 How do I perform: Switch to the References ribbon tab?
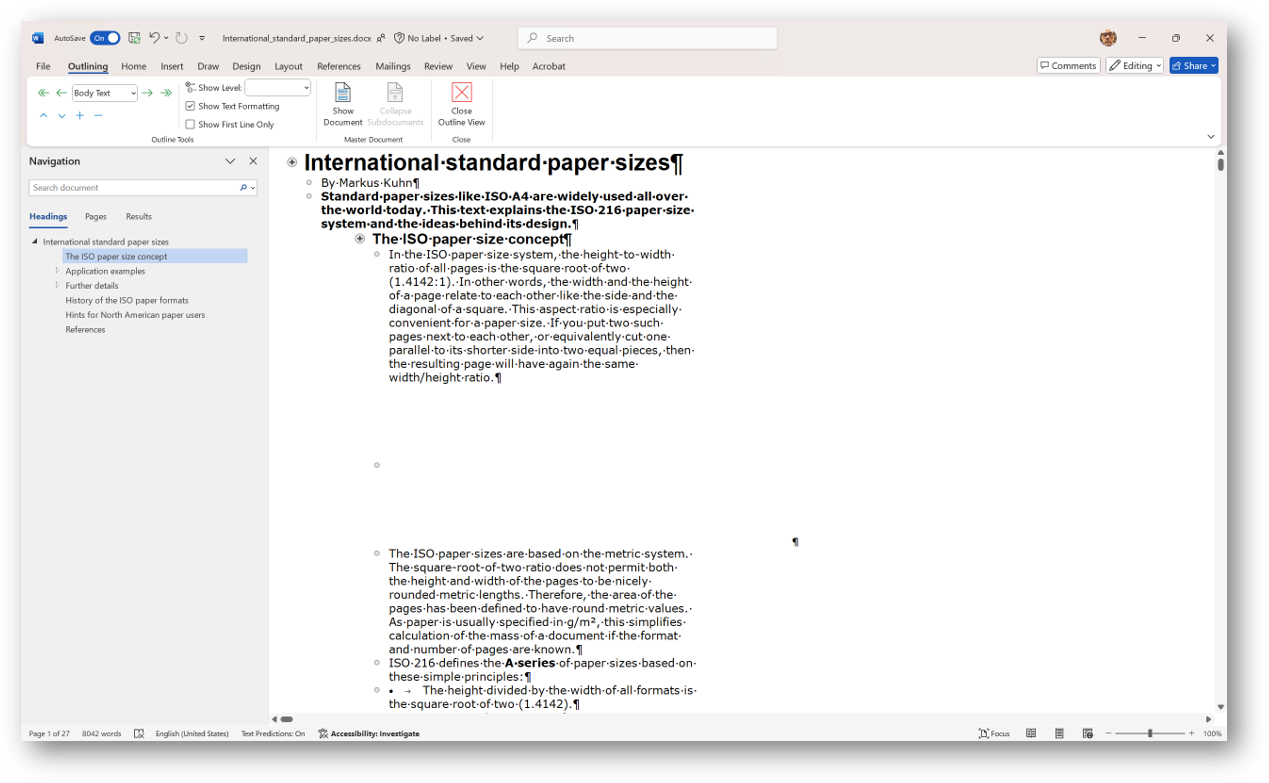point(338,66)
